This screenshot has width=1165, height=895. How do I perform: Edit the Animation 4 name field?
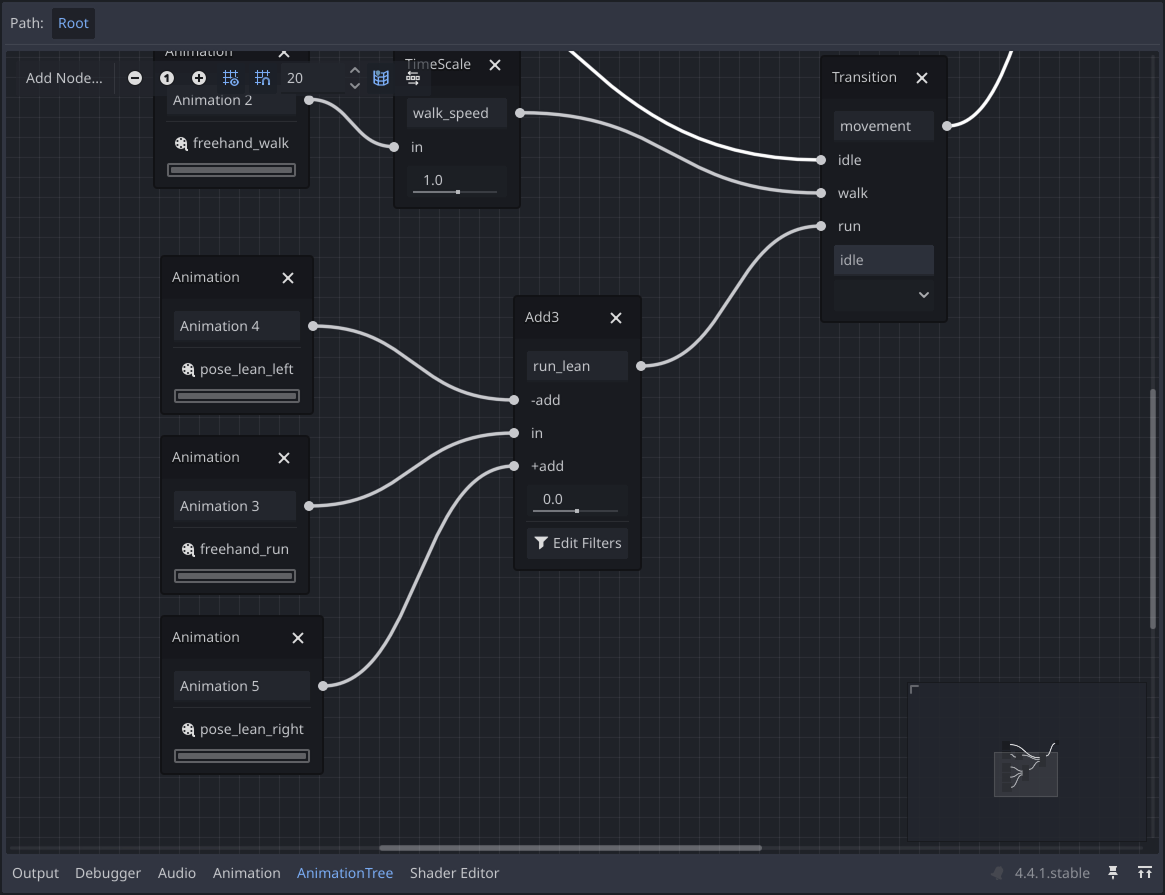[x=237, y=326]
